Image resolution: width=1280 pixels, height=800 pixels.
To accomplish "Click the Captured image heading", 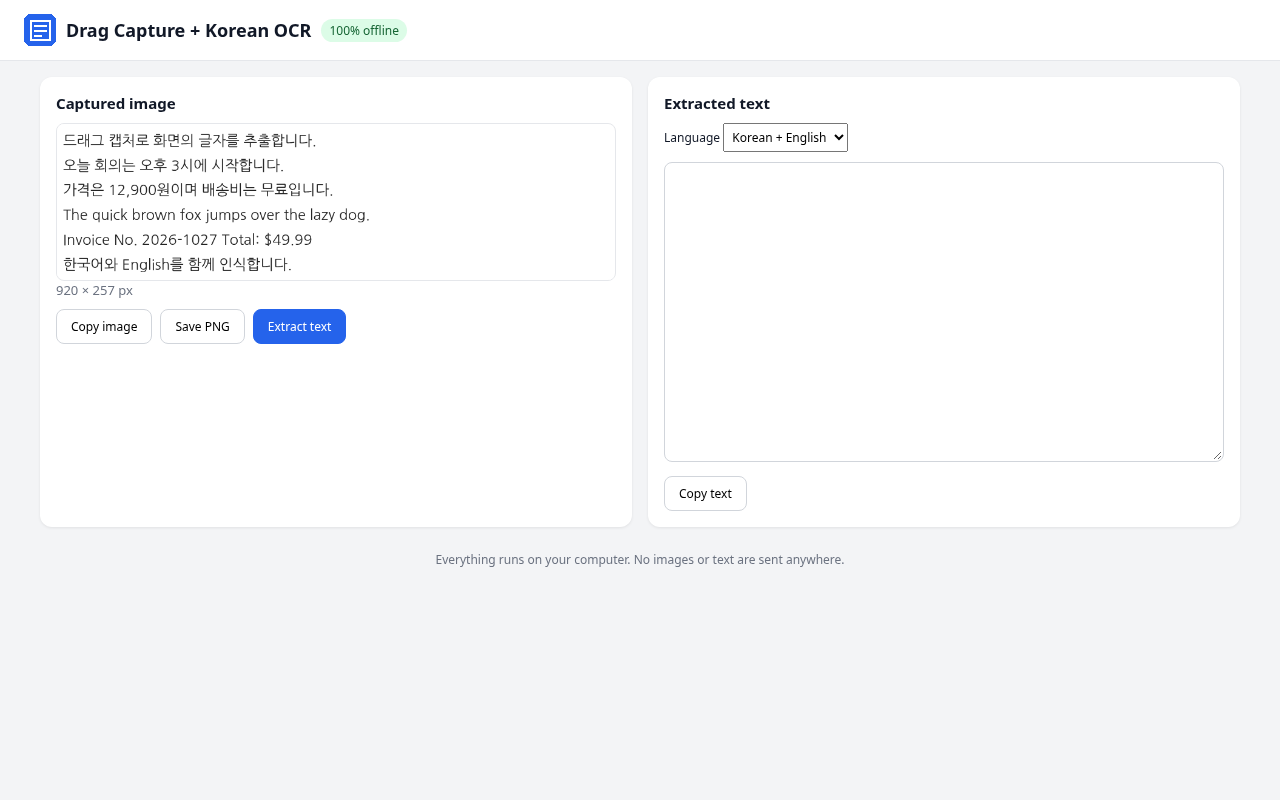I will (x=116, y=104).
